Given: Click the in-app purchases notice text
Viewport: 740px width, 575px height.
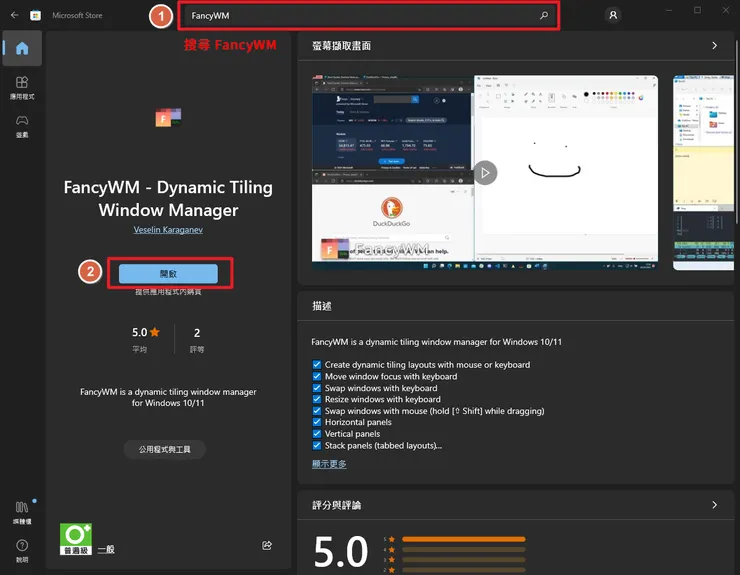Looking at the screenshot, I should (x=168, y=292).
